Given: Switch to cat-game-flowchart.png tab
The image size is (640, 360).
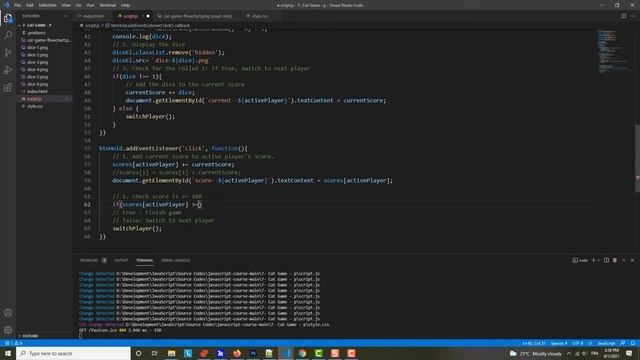Looking at the screenshot, I should (198, 16).
